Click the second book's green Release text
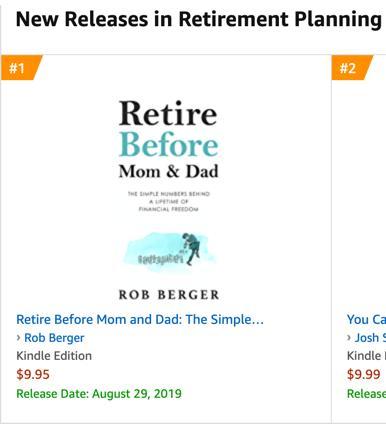The image size is (386, 424). click(366, 393)
